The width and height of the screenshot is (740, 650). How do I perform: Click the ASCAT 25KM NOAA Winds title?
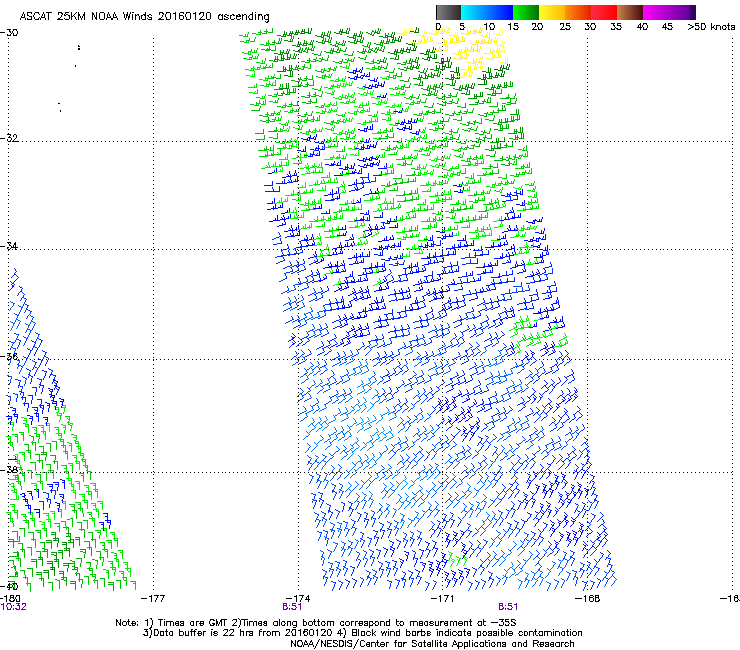pyautogui.click(x=144, y=17)
